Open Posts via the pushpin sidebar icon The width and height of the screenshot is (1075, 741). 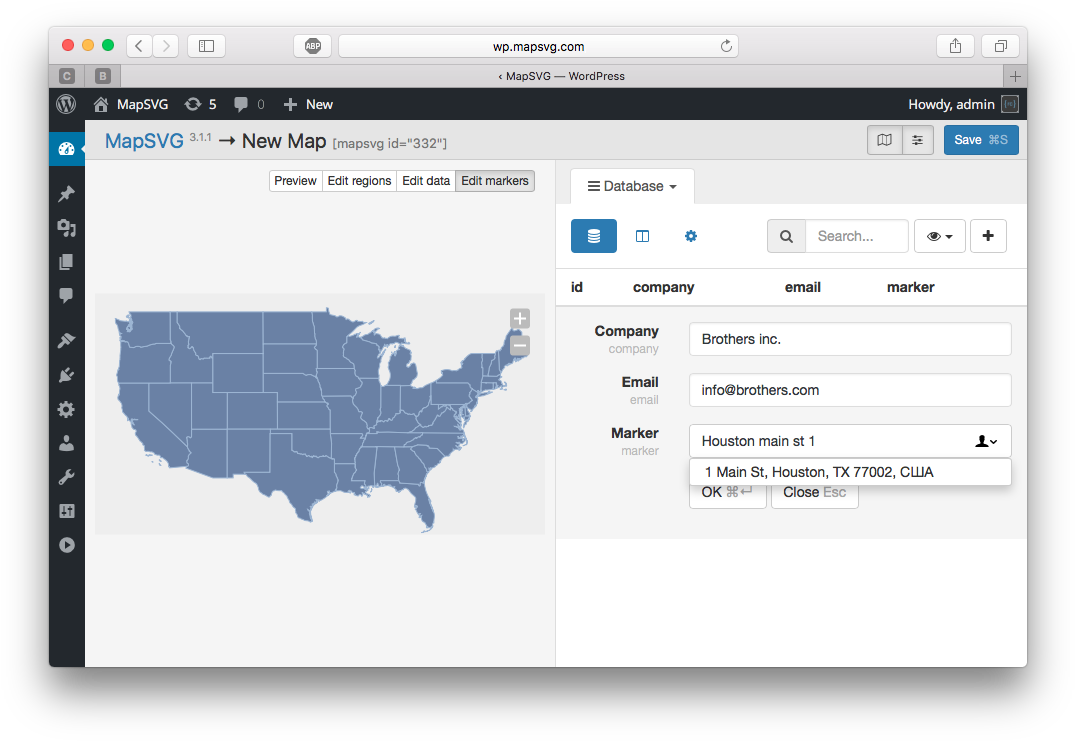click(67, 194)
